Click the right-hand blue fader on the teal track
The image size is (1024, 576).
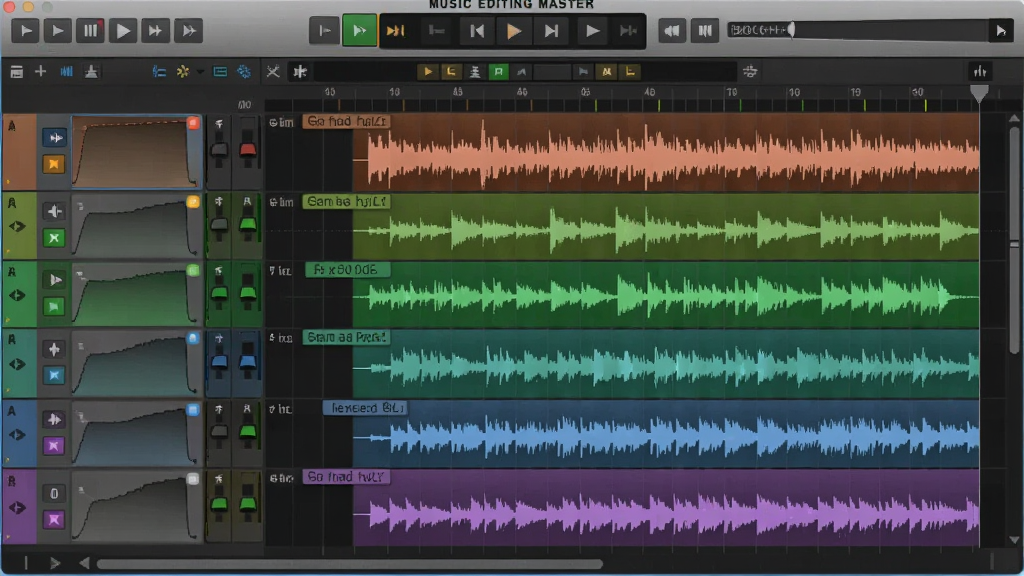point(248,362)
